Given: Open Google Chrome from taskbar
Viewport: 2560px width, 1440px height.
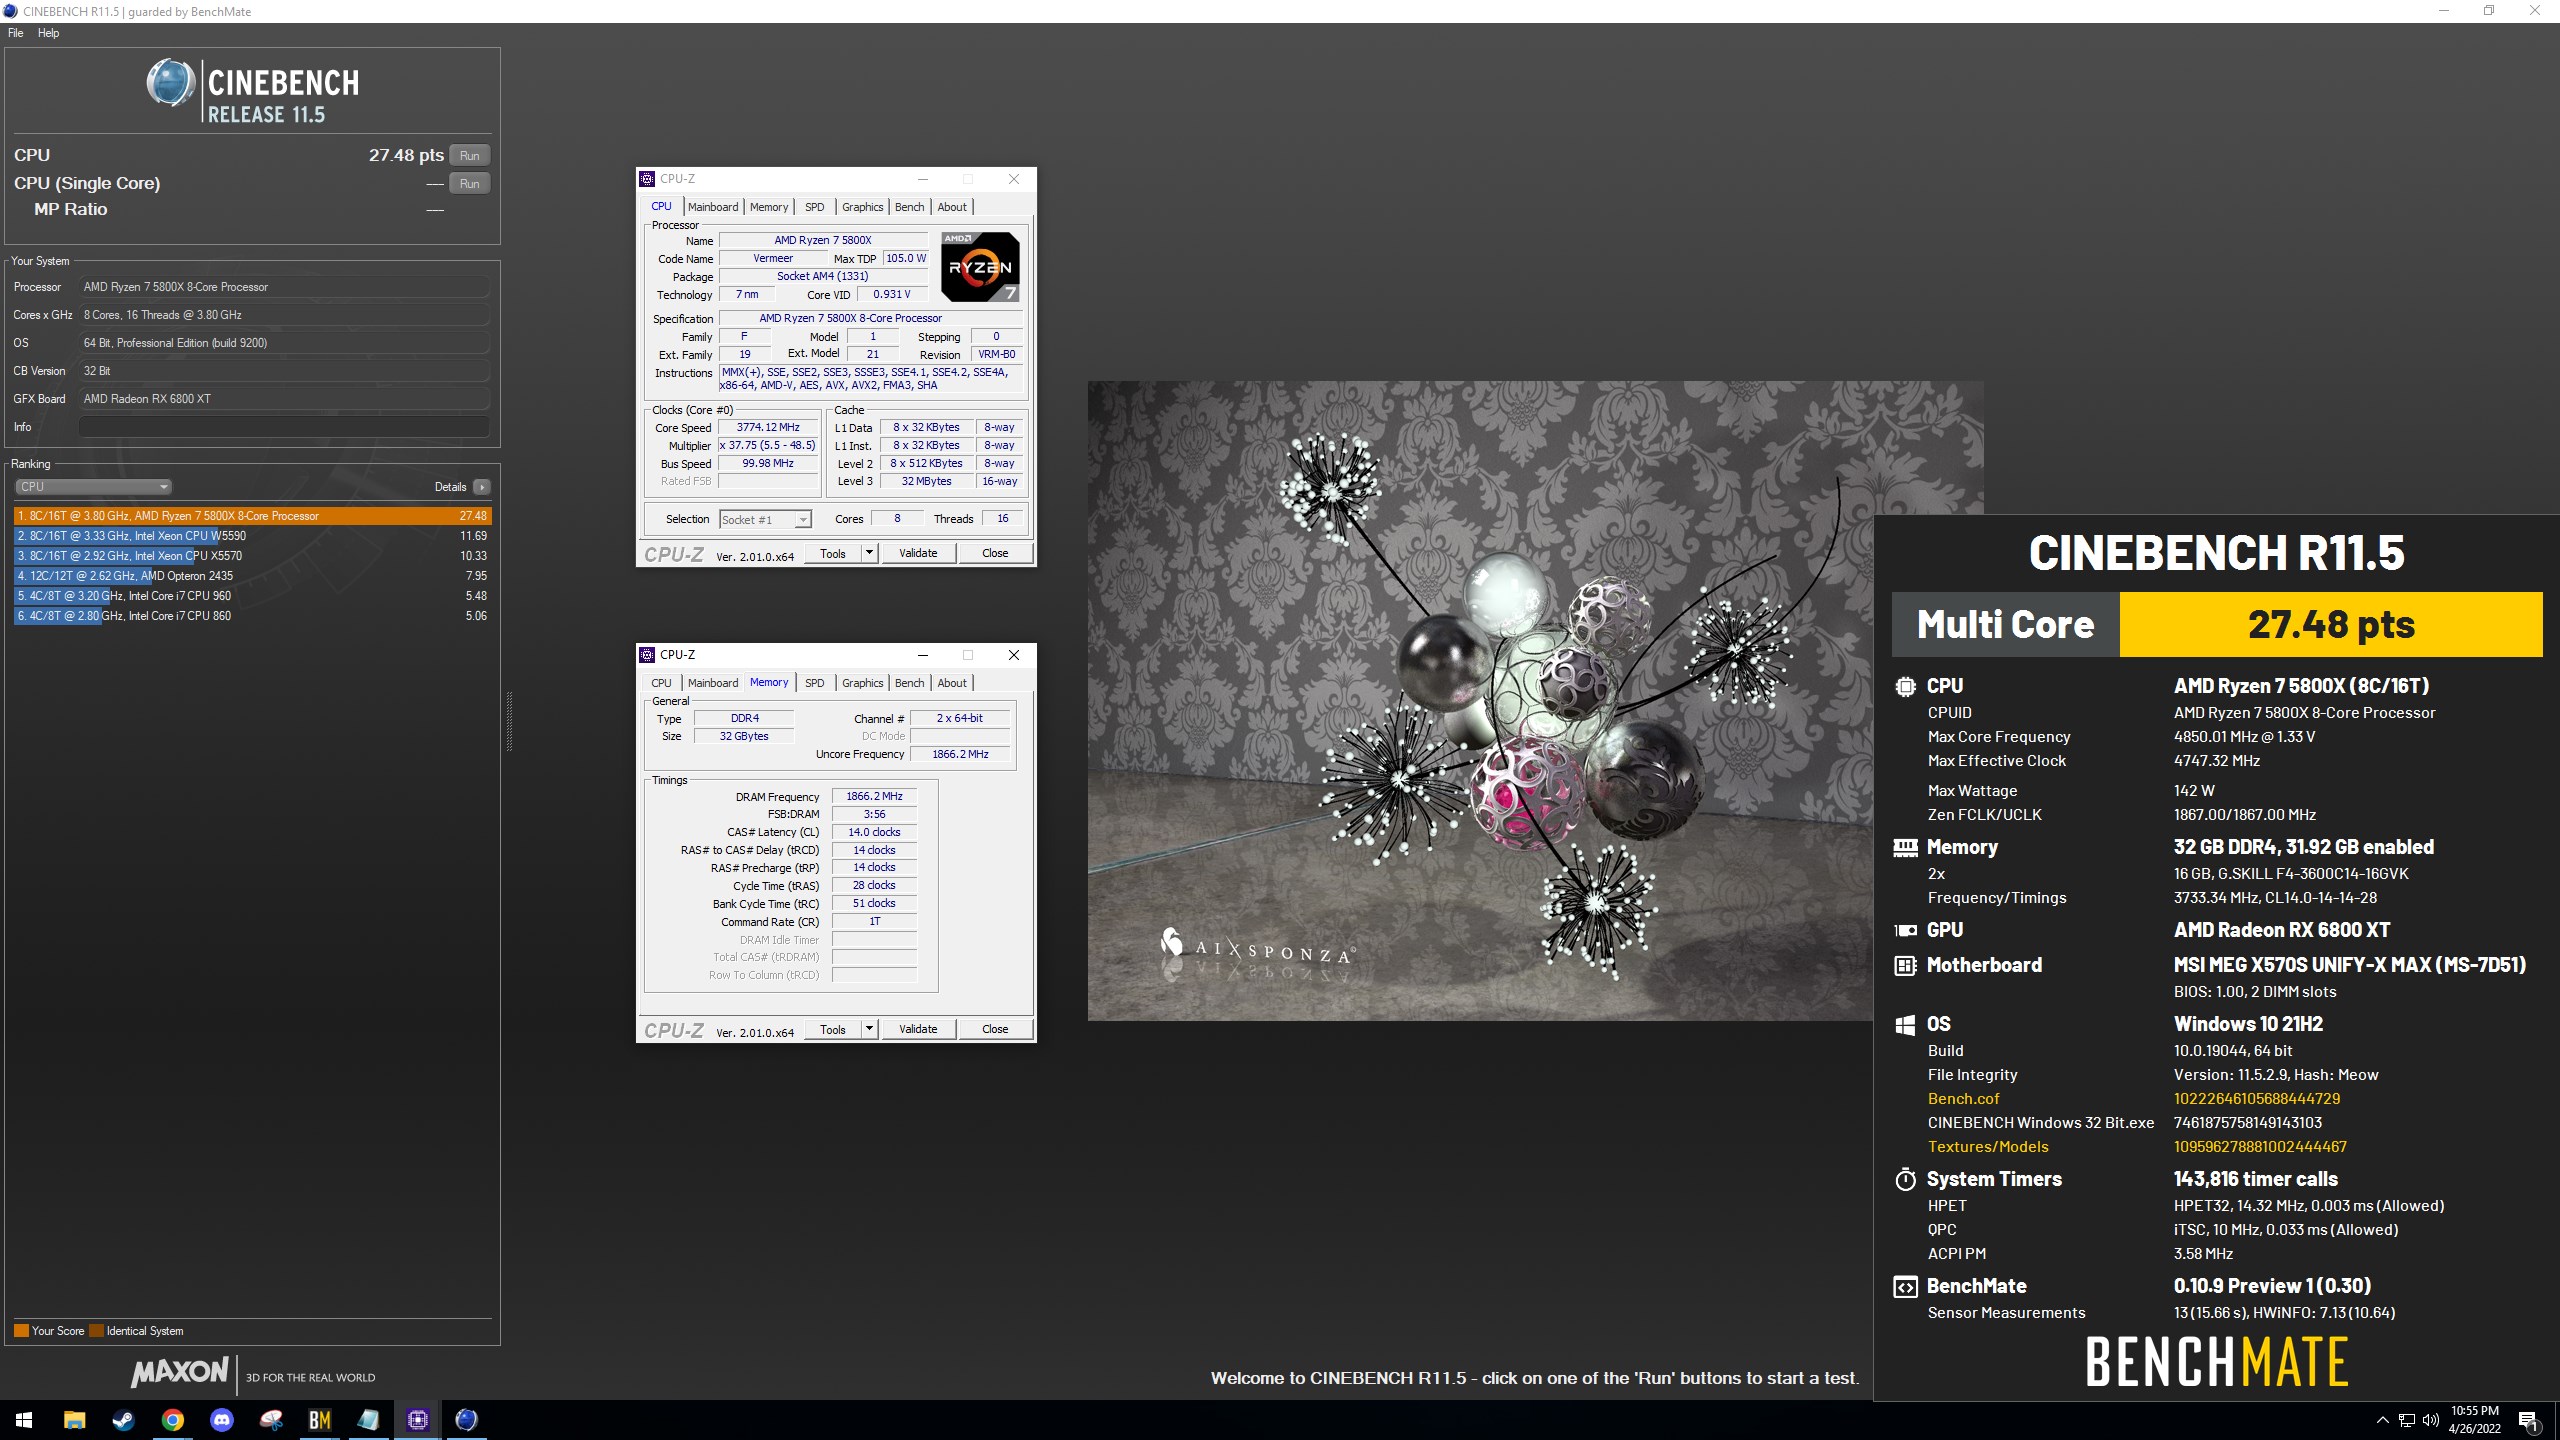Looking at the screenshot, I should click(x=172, y=1420).
